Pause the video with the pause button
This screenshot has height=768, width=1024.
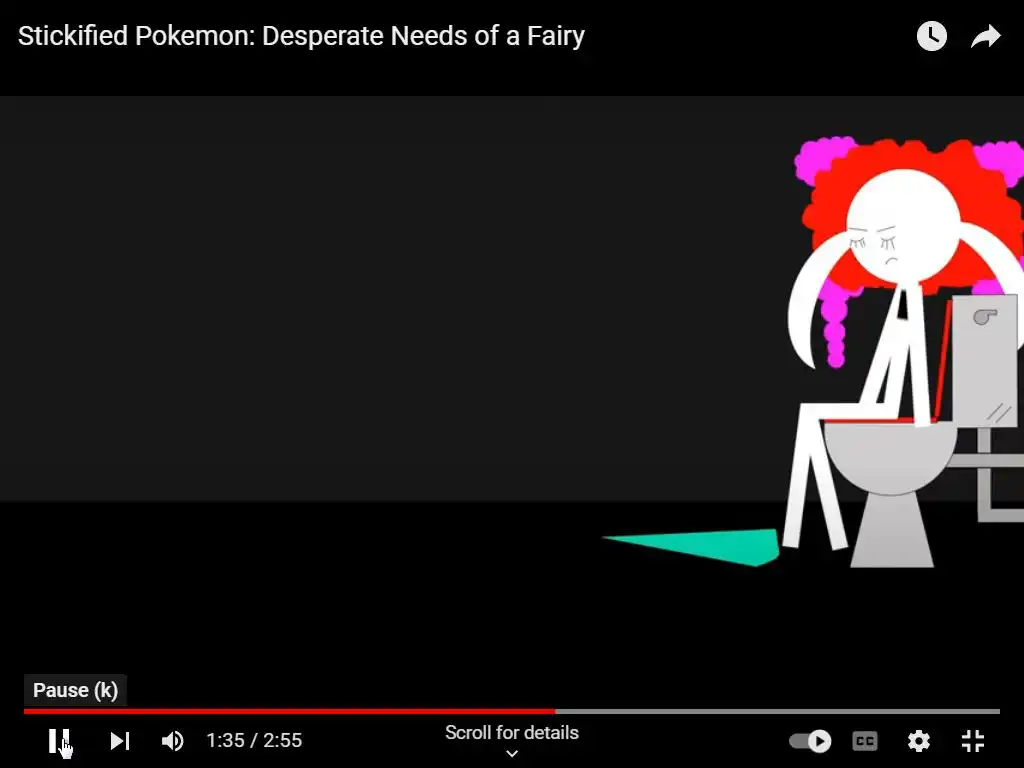tap(59, 741)
